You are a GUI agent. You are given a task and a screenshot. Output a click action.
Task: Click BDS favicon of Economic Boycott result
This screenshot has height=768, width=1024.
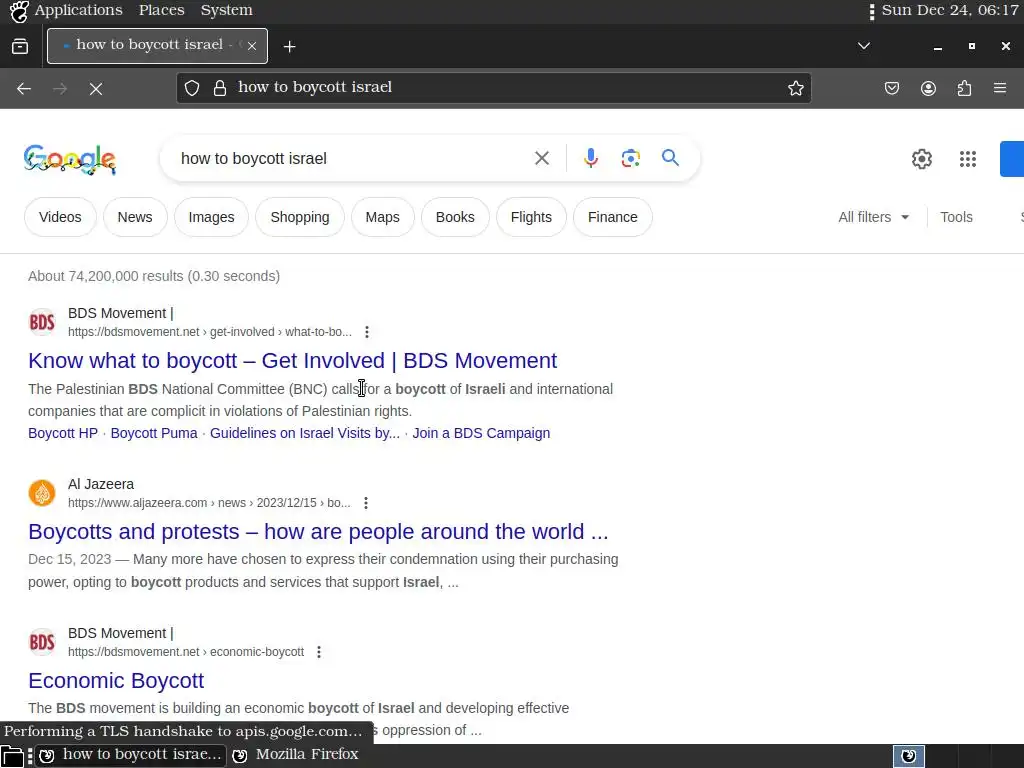point(42,642)
